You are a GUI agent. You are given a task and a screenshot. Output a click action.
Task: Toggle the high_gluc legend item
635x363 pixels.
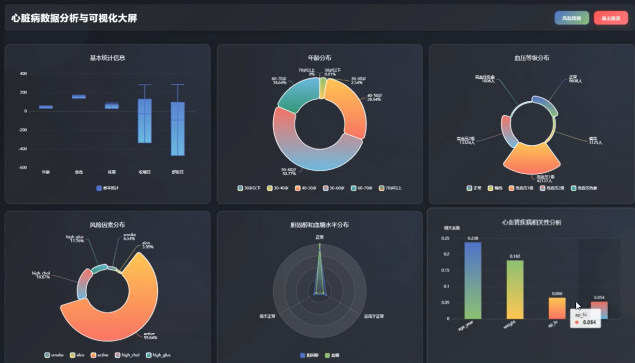click(x=158, y=355)
